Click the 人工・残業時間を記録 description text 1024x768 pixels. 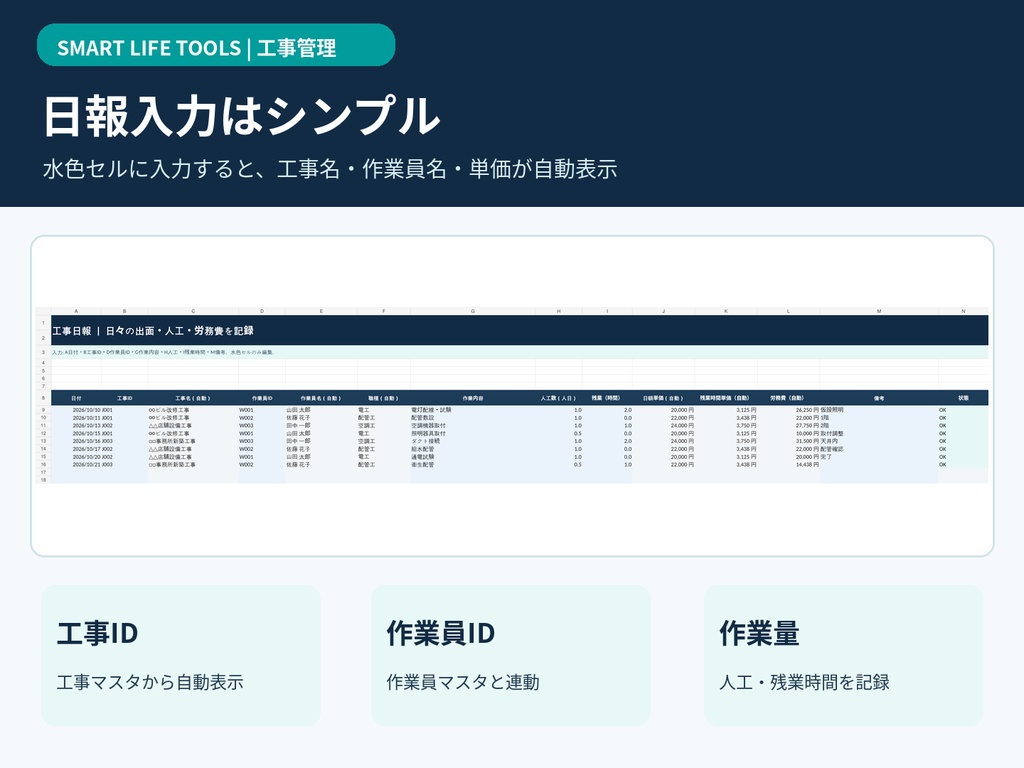coord(805,682)
